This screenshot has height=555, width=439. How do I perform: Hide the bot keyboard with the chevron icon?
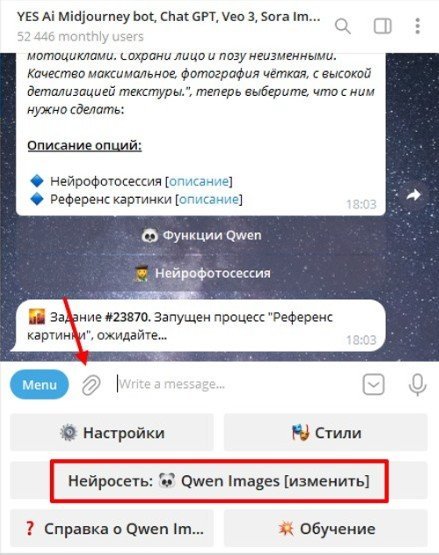[x=374, y=384]
